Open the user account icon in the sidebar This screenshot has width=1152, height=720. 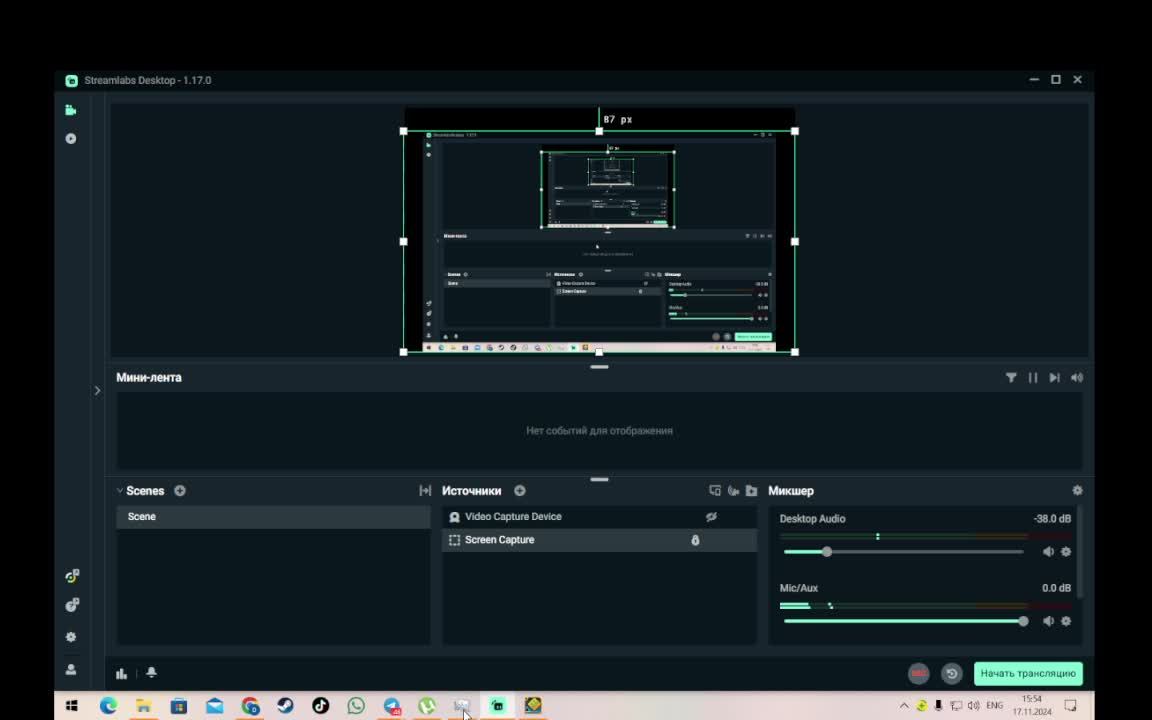pyautogui.click(x=71, y=669)
